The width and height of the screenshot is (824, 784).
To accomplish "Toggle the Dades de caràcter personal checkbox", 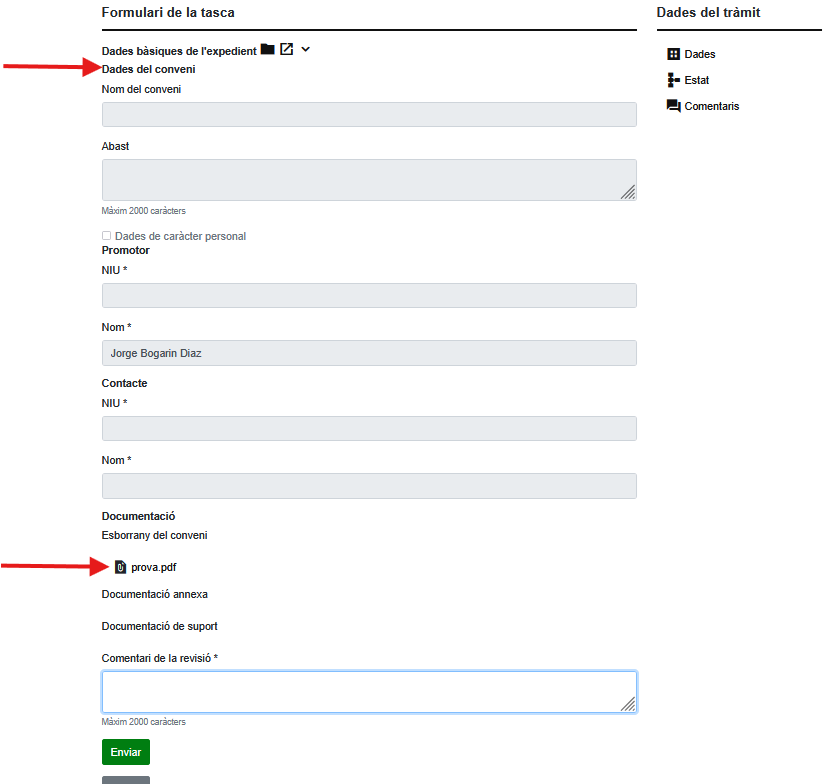I will (107, 236).
